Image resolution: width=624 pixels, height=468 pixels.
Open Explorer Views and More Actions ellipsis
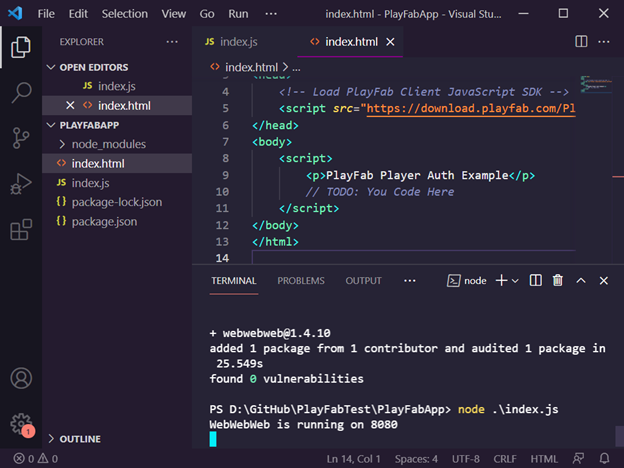click(x=172, y=42)
